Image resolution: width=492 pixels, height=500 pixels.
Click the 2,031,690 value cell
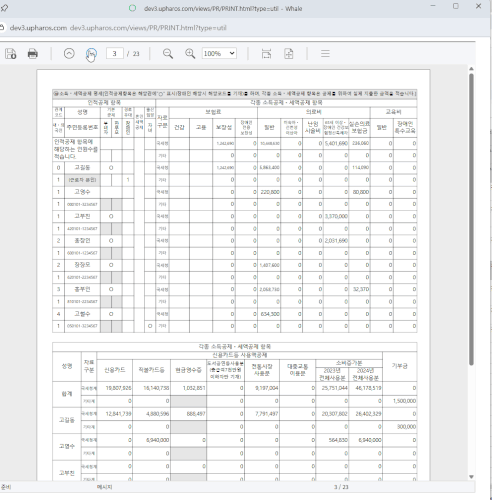click(x=336, y=241)
